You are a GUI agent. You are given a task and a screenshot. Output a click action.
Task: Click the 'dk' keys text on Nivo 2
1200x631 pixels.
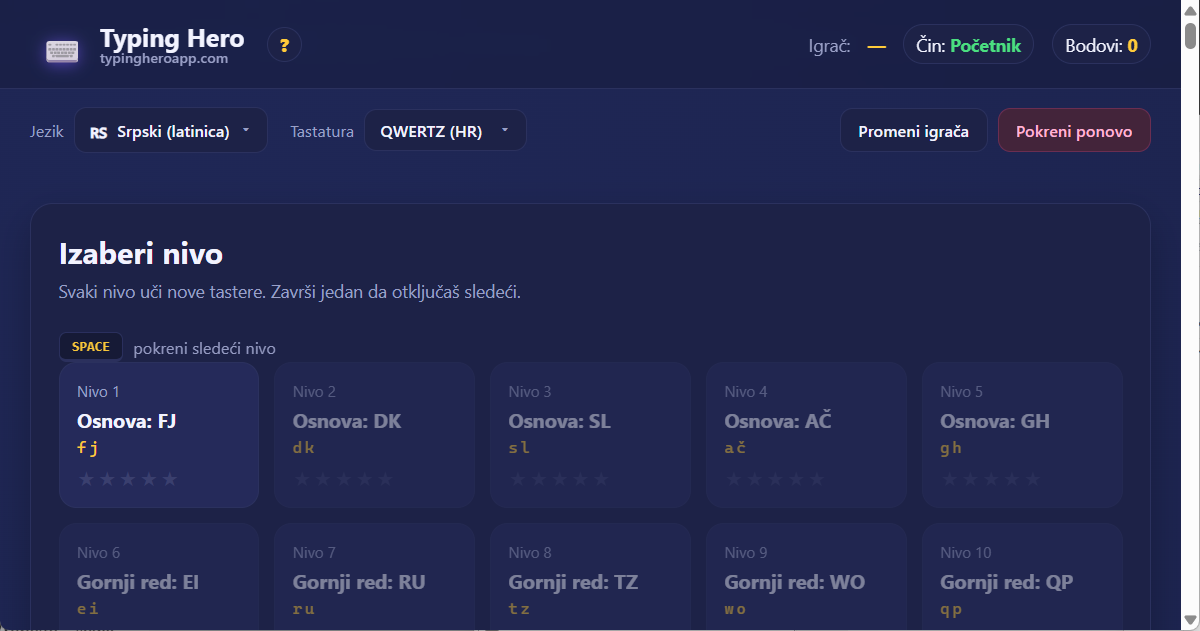click(304, 448)
